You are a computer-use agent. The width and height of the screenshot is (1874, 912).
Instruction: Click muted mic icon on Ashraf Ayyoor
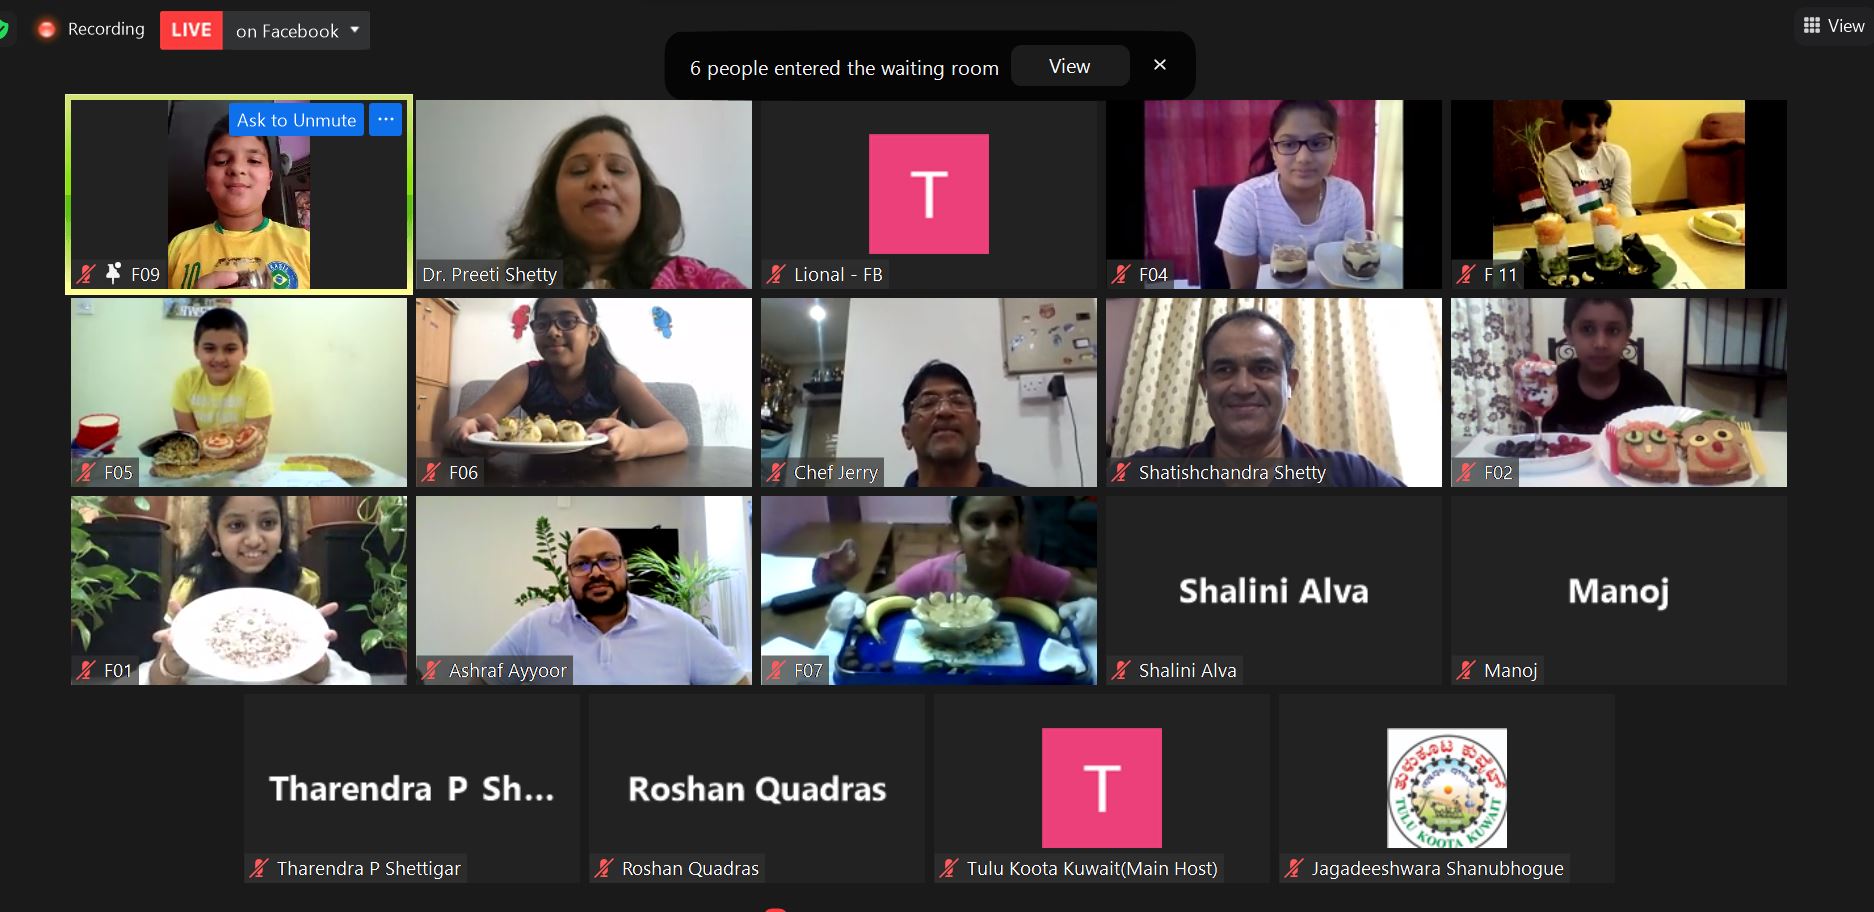tap(431, 670)
